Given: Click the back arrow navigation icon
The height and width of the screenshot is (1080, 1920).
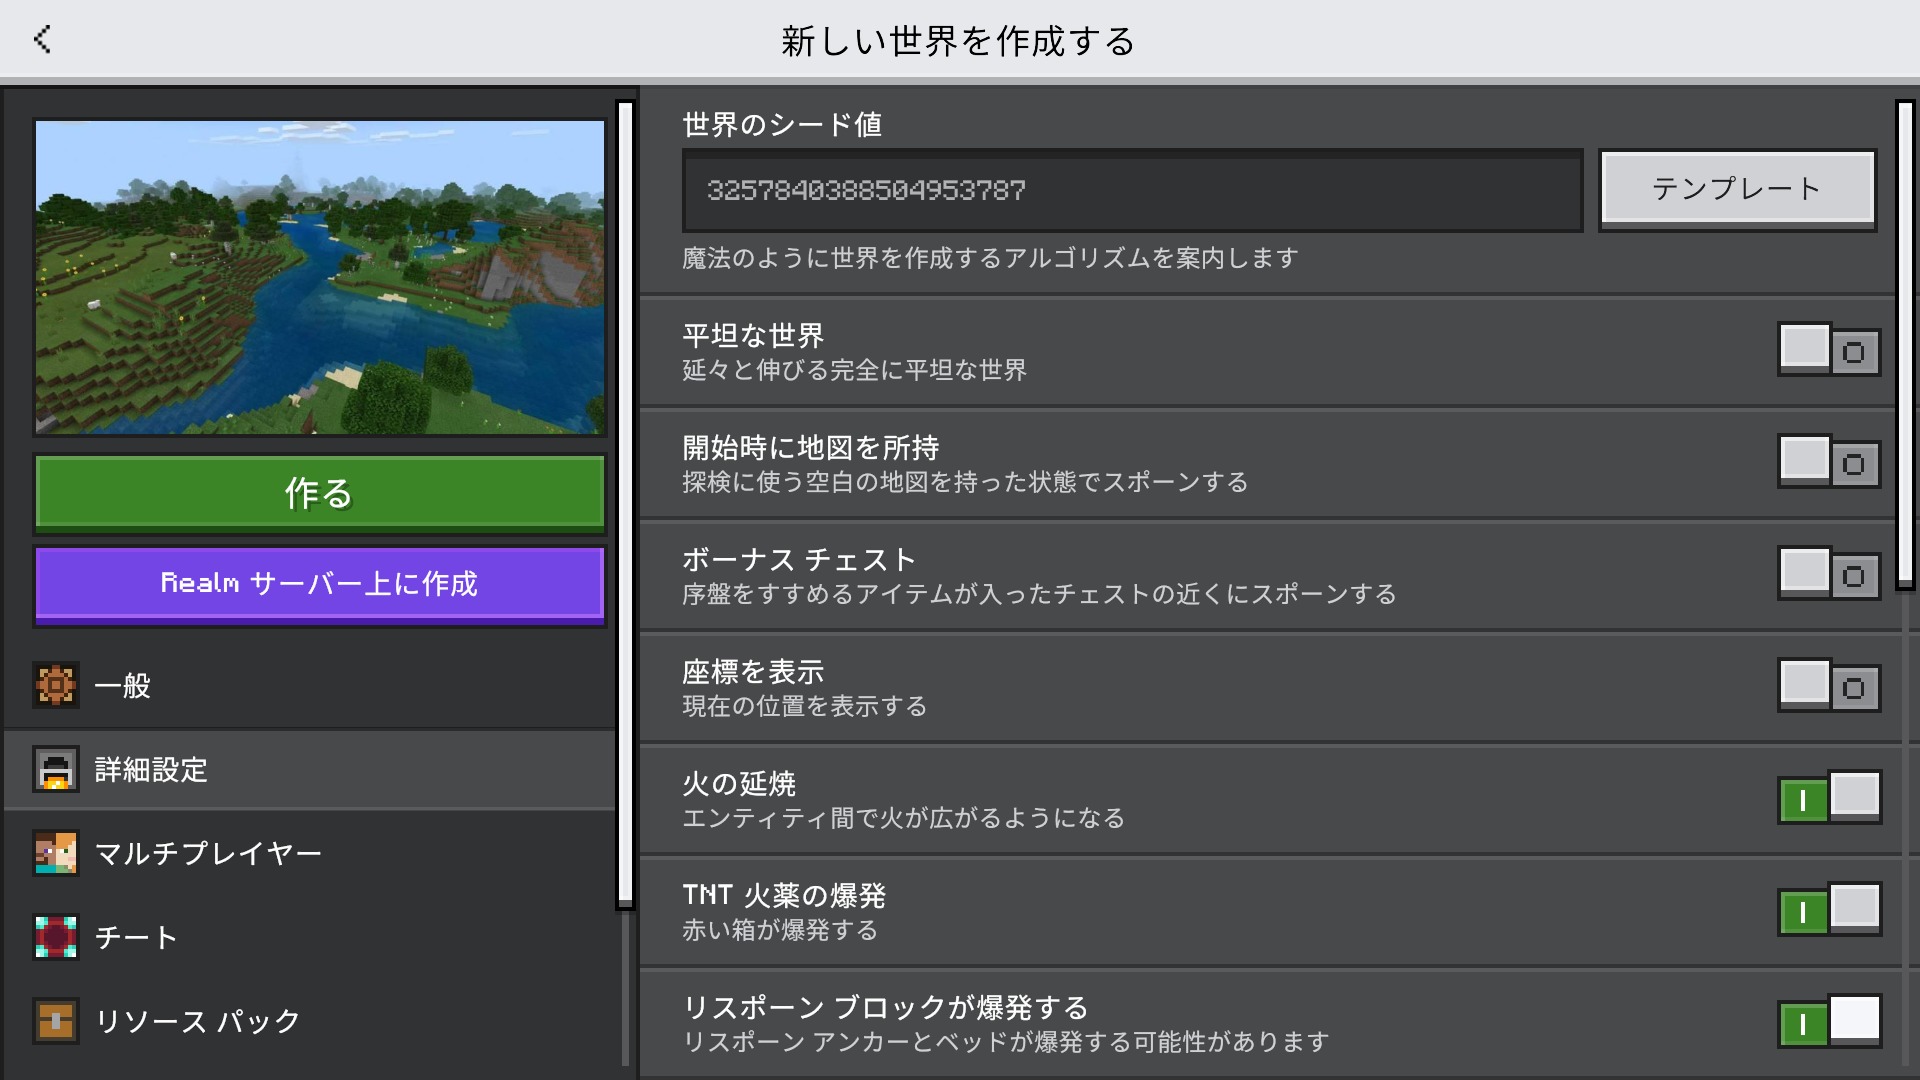Looking at the screenshot, I should click(x=42, y=40).
